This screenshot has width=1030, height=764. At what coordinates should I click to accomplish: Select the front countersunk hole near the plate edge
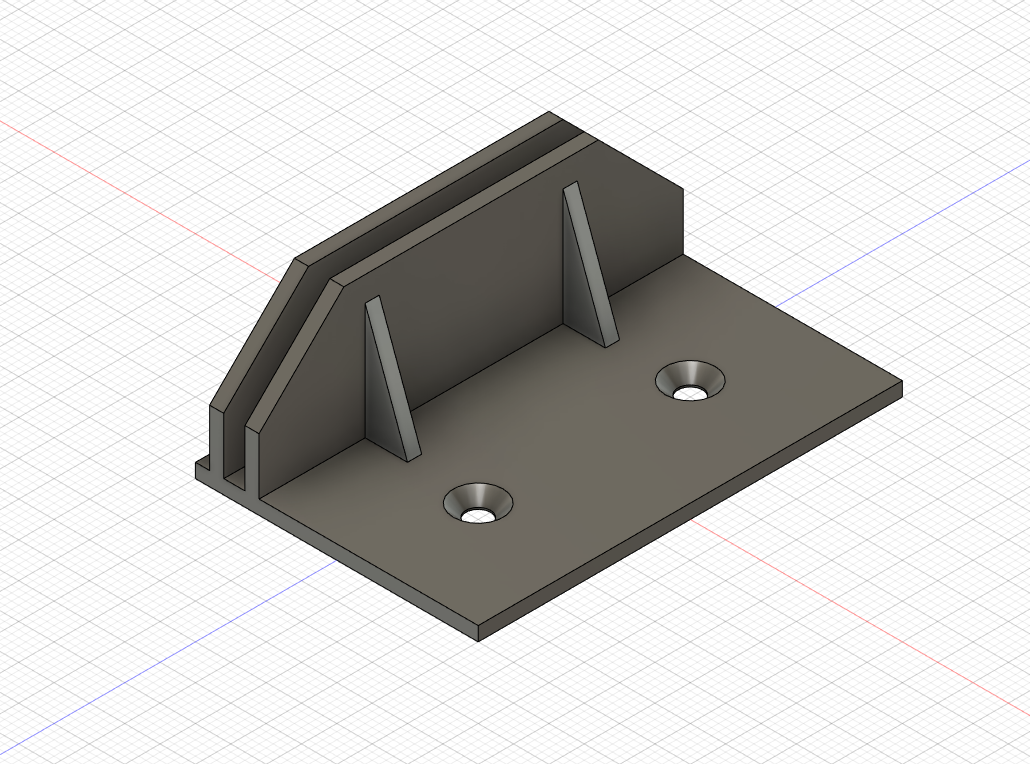(478, 504)
